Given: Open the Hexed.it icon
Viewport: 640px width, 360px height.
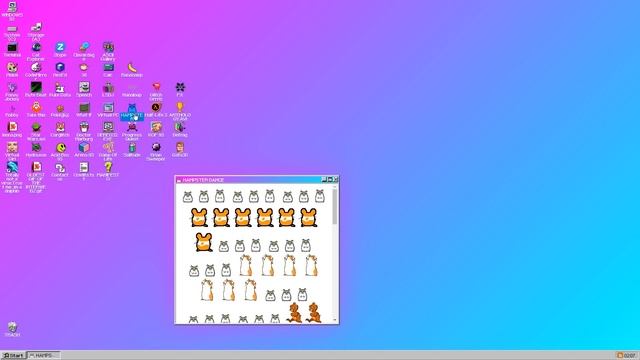Looking at the screenshot, I should [60, 70].
